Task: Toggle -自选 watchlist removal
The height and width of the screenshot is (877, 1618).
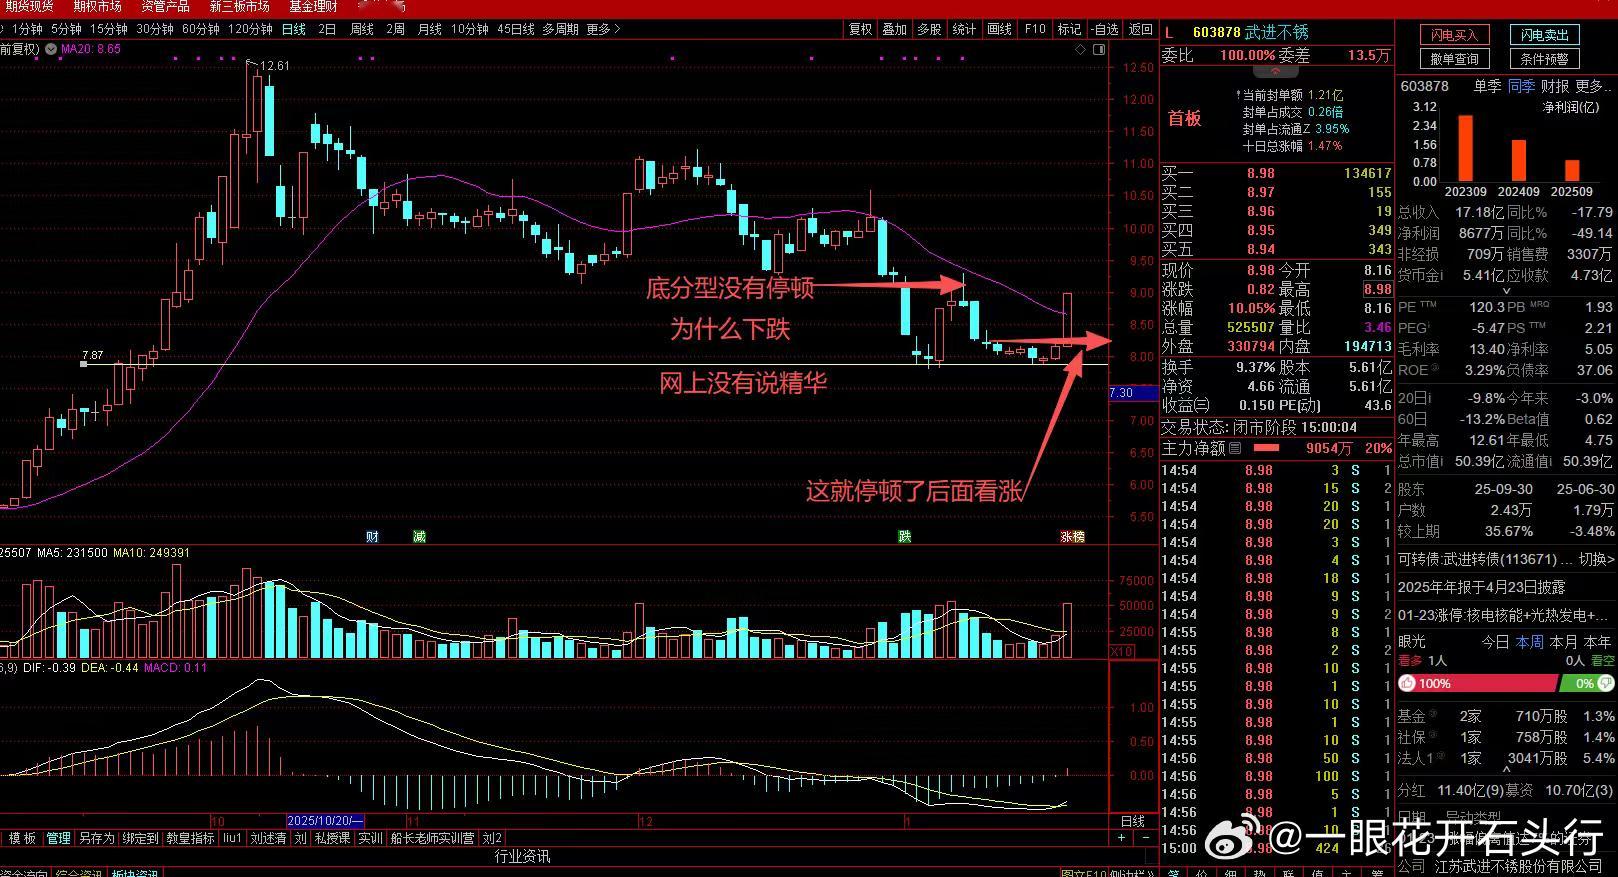Action: (x=1104, y=29)
